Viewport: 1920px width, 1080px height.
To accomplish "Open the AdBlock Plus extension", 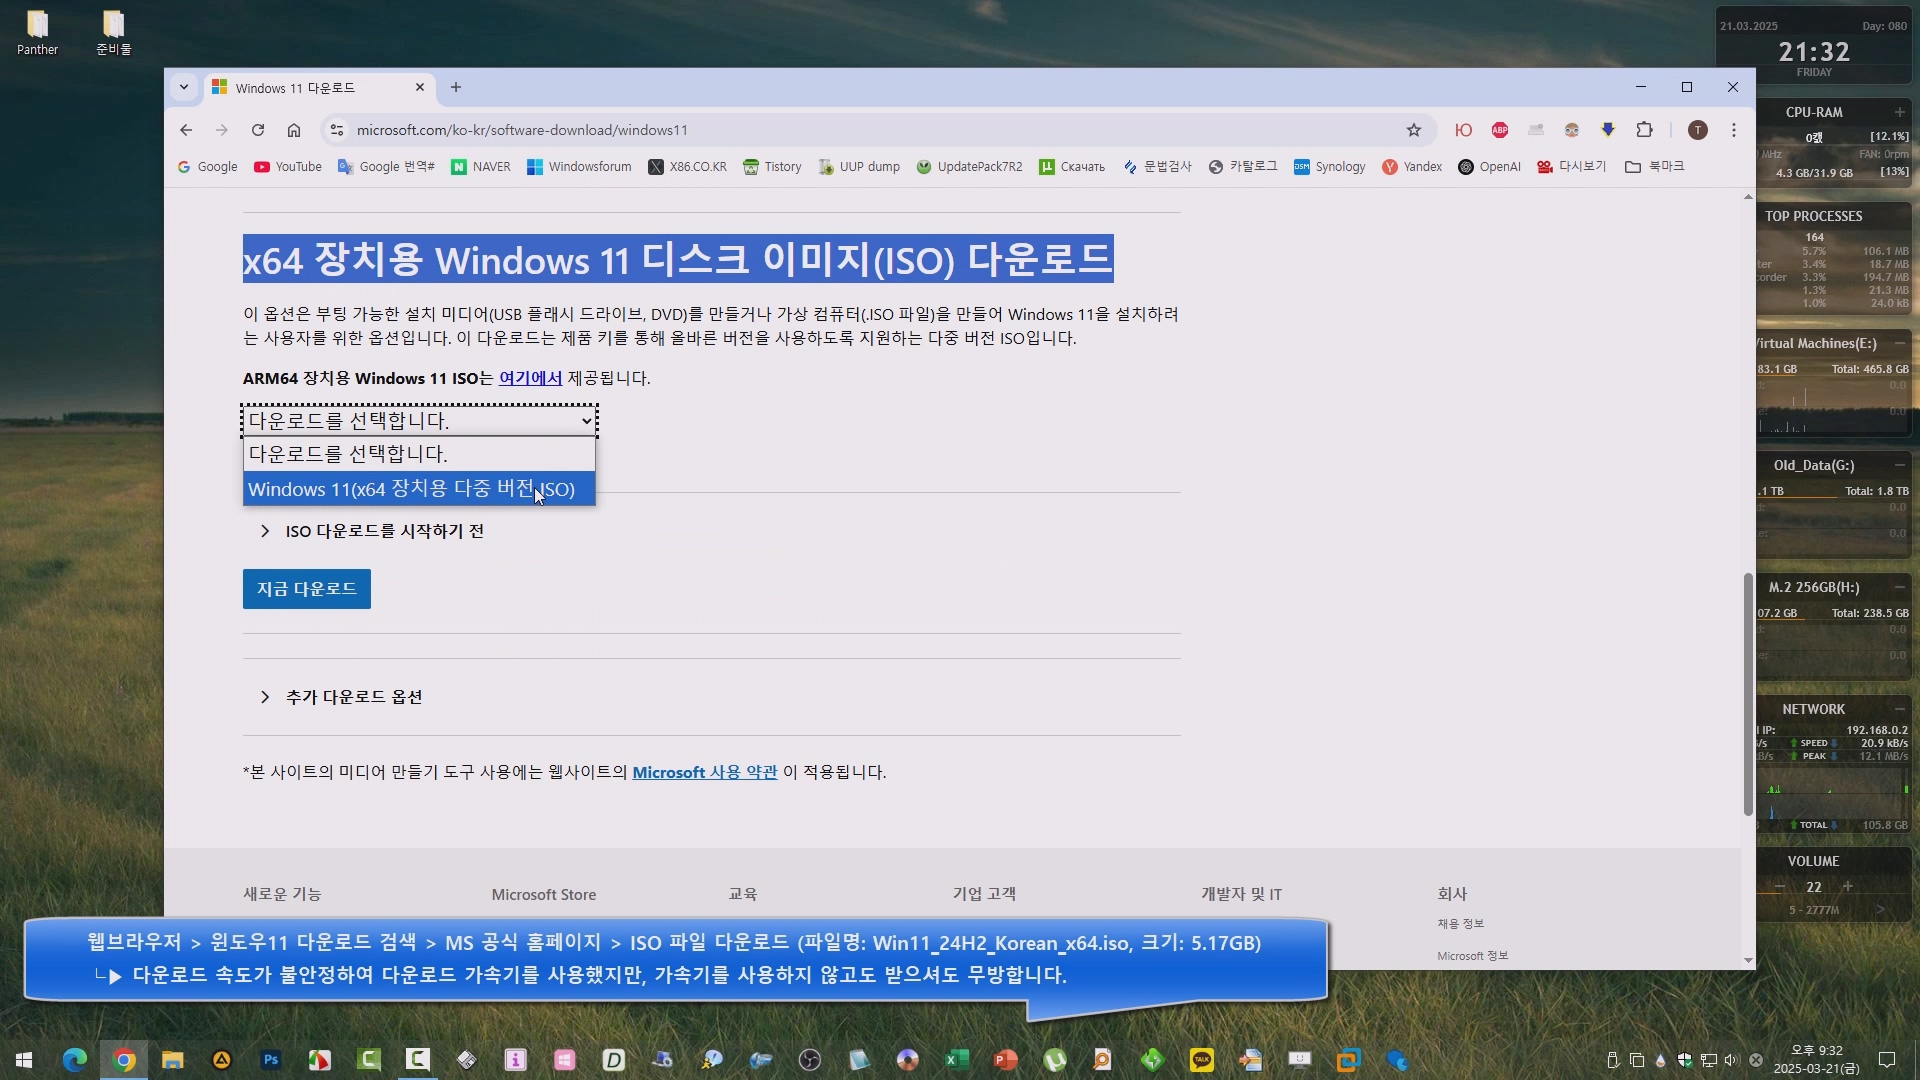I will 1500,130.
